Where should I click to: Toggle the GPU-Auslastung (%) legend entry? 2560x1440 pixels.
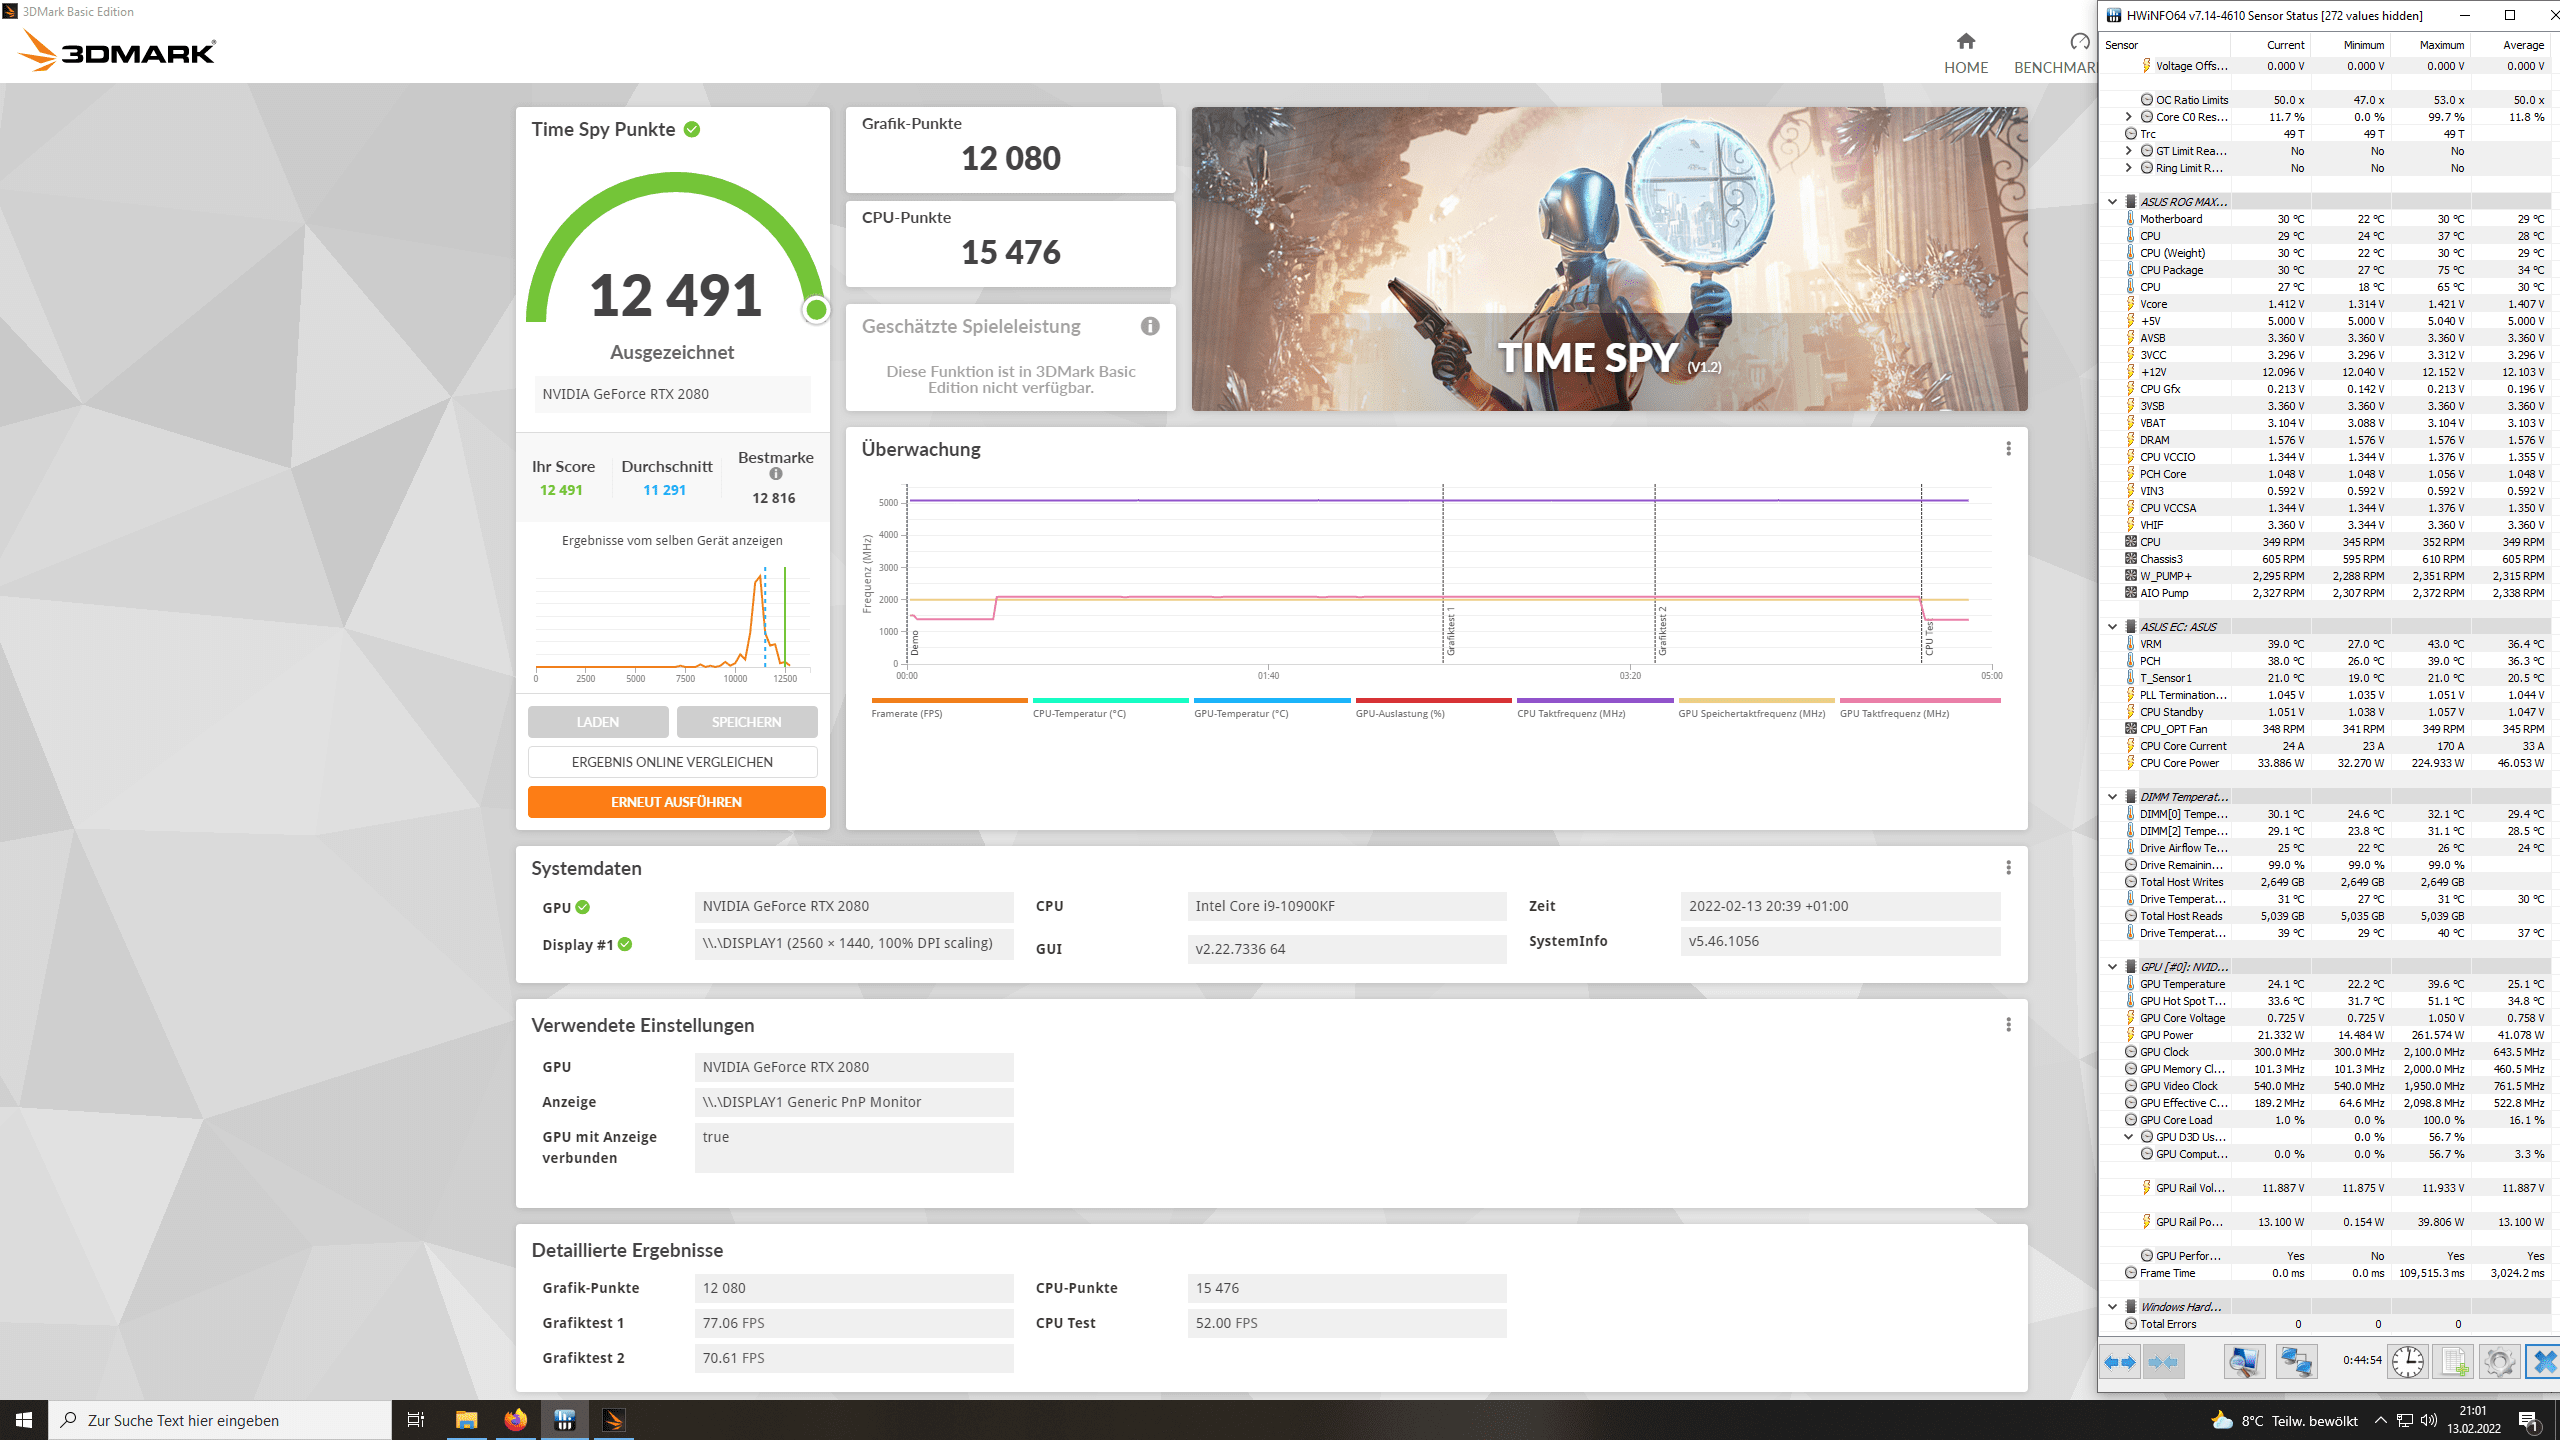[x=1433, y=708]
